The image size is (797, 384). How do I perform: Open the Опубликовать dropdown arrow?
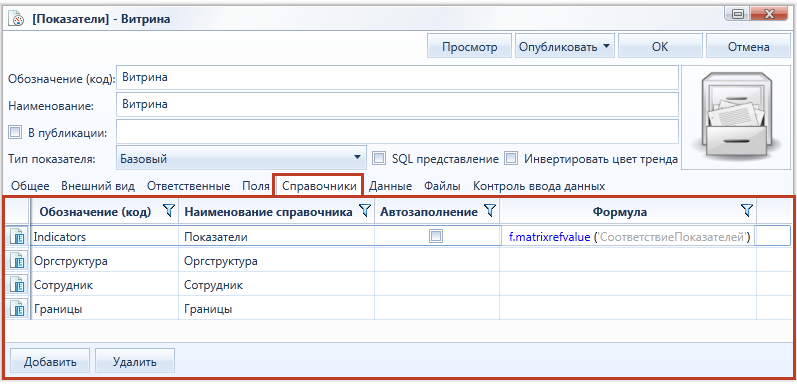tap(606, 47)
